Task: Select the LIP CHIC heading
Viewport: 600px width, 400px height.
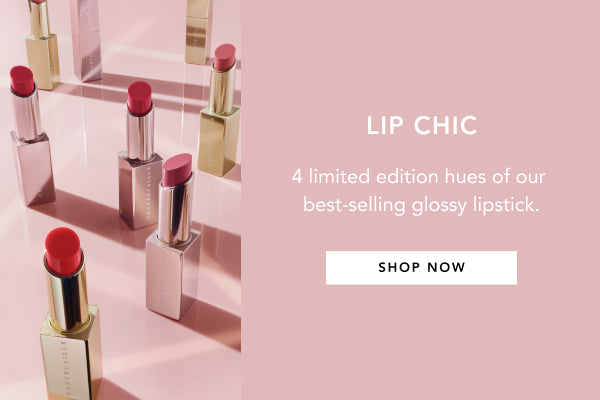Action: pos(422,125)
